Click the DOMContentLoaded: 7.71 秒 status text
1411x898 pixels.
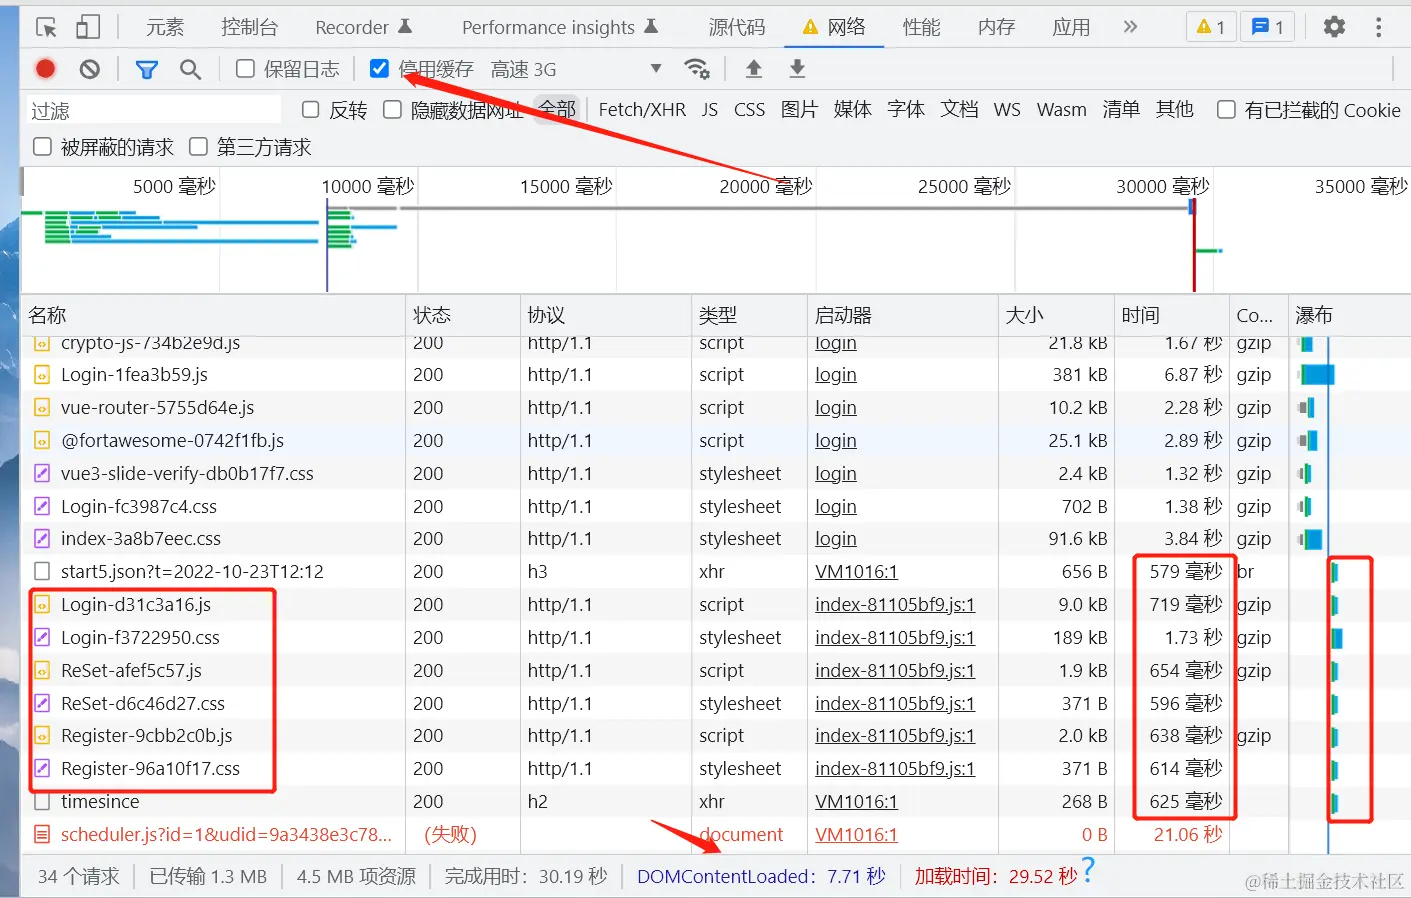pos(761,877)
